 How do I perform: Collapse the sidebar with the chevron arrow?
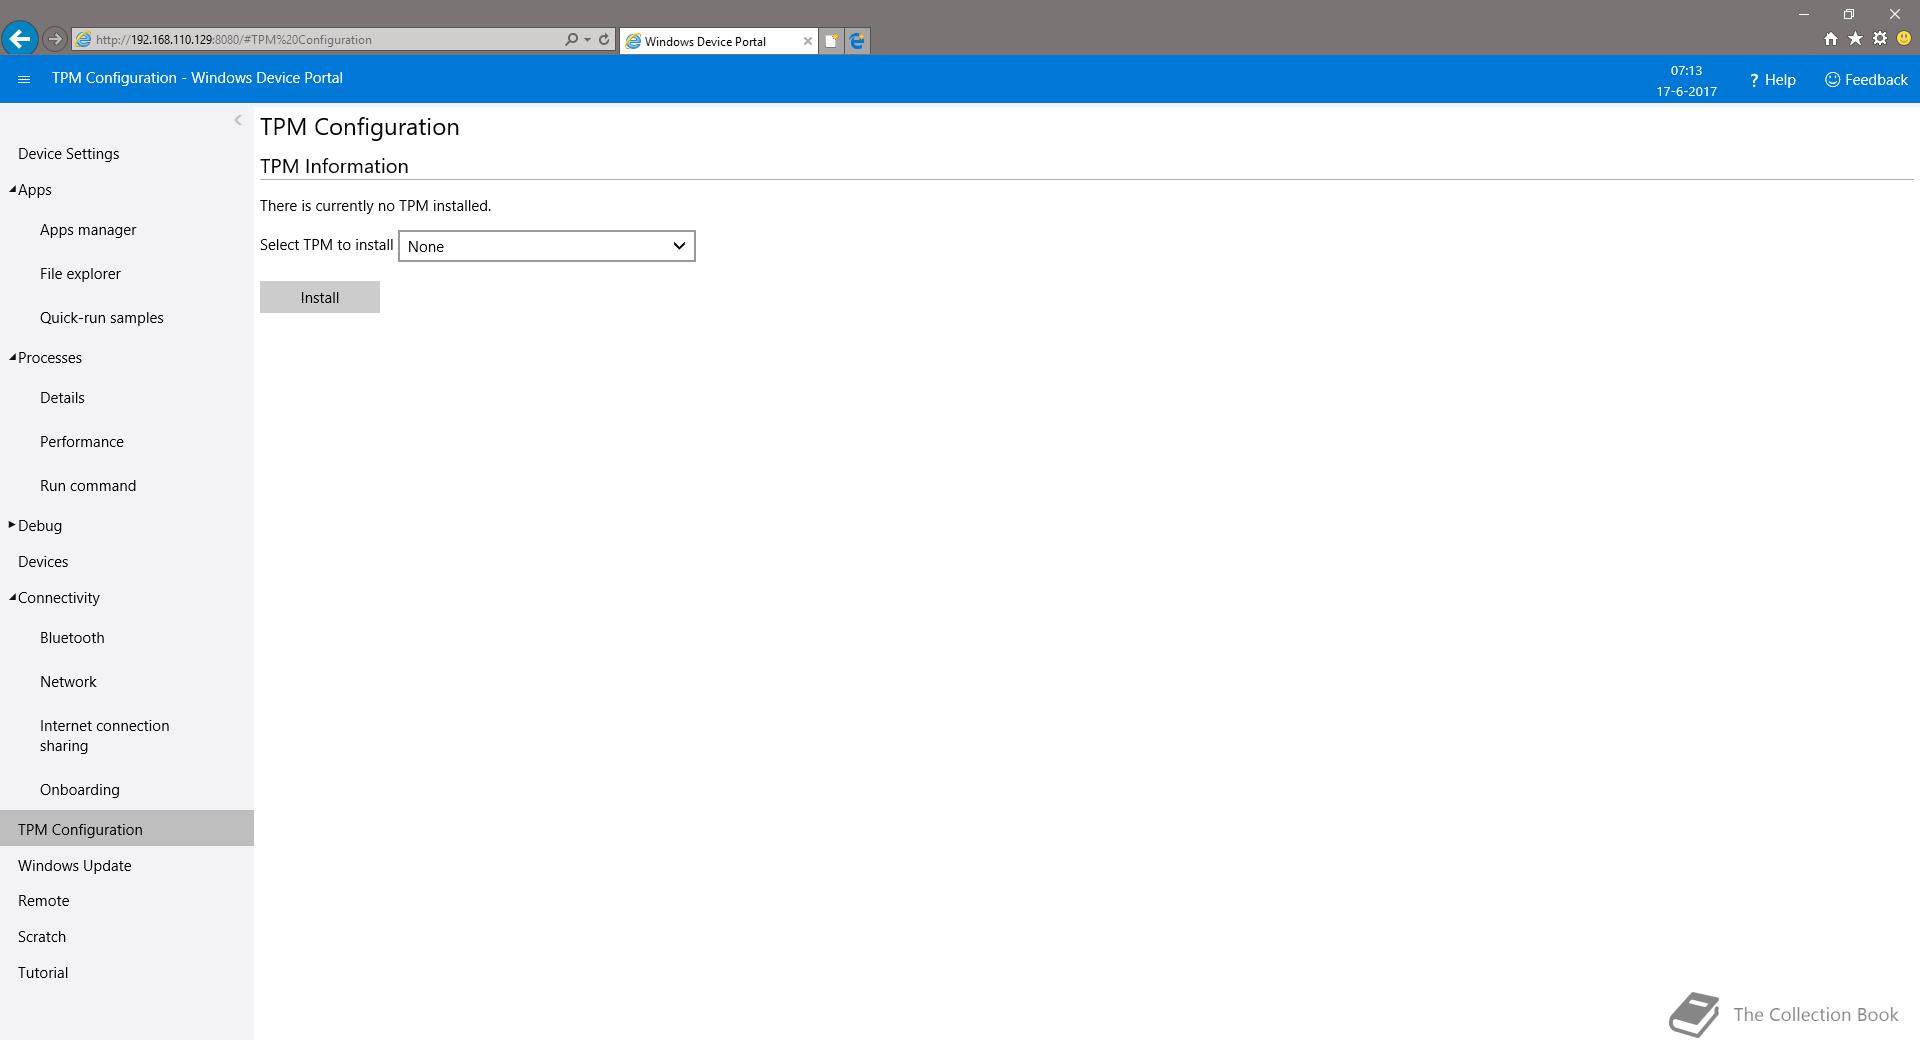[x=238, y=120]
